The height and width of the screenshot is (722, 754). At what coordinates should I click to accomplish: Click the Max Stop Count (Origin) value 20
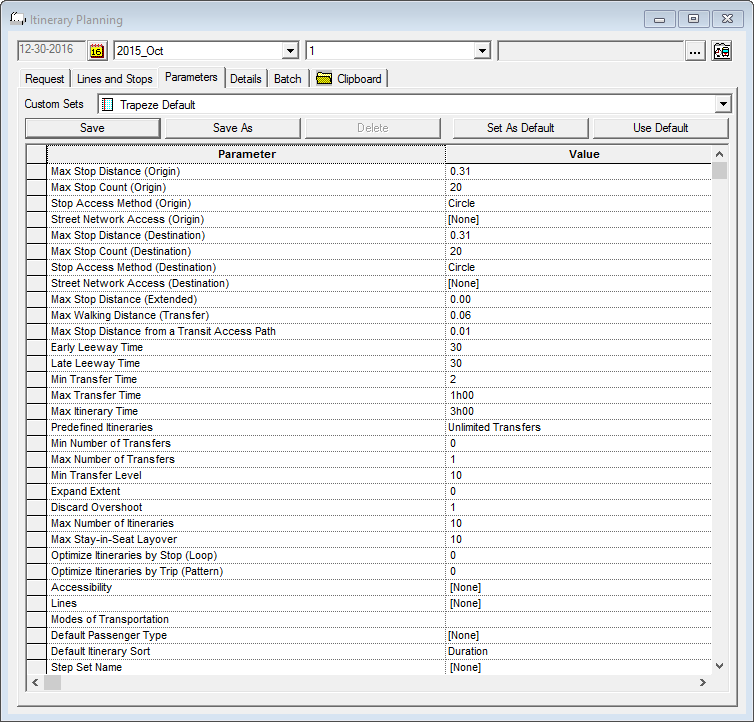tap(578, 188)
